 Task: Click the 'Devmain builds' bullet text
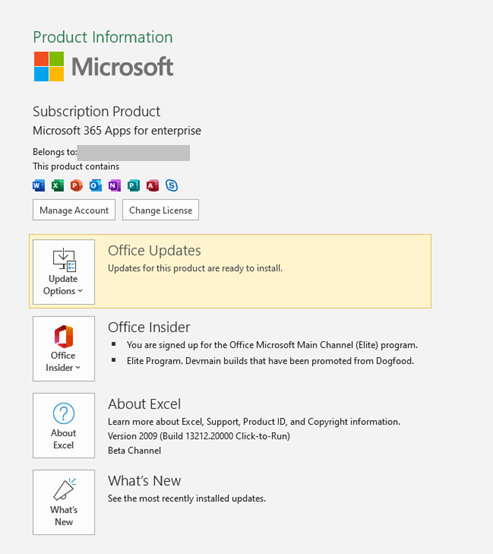(x=270, y=361)
